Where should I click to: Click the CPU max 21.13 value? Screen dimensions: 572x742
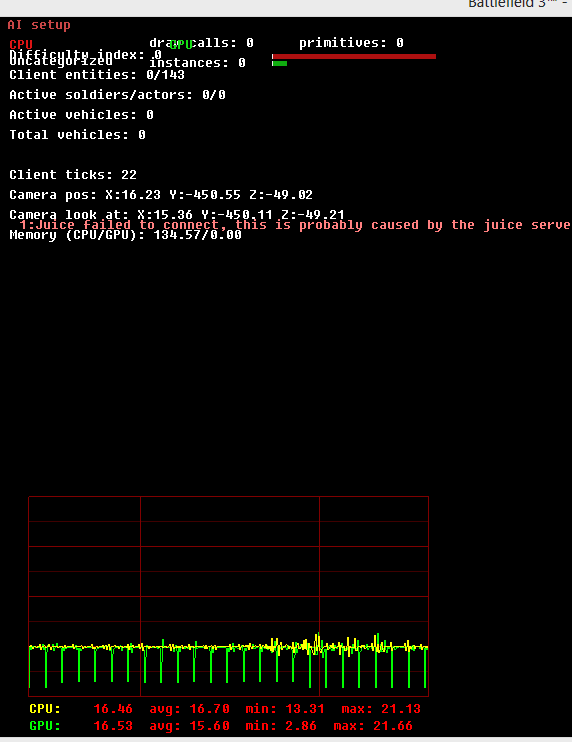pyautogui.click(x=381, y=709)
